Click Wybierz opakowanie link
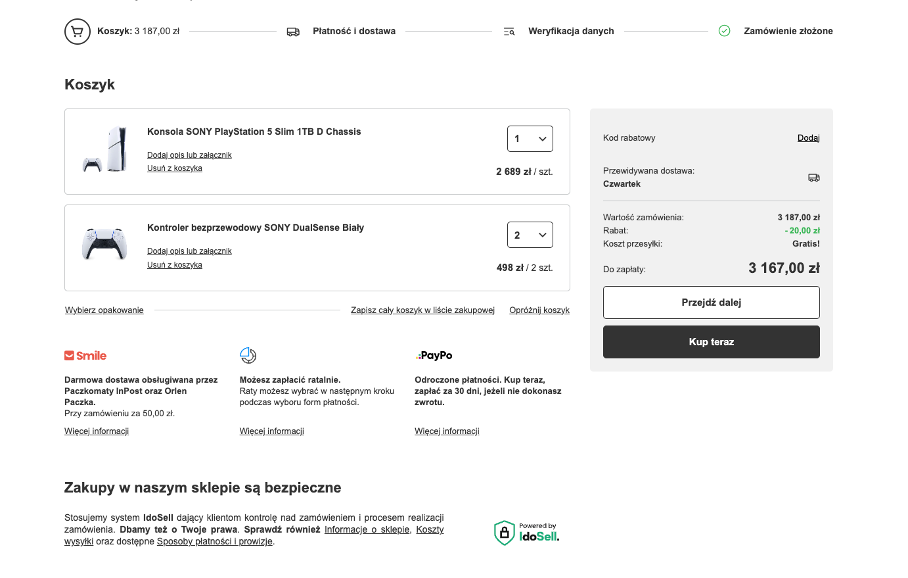 click(x=104, y=310)
